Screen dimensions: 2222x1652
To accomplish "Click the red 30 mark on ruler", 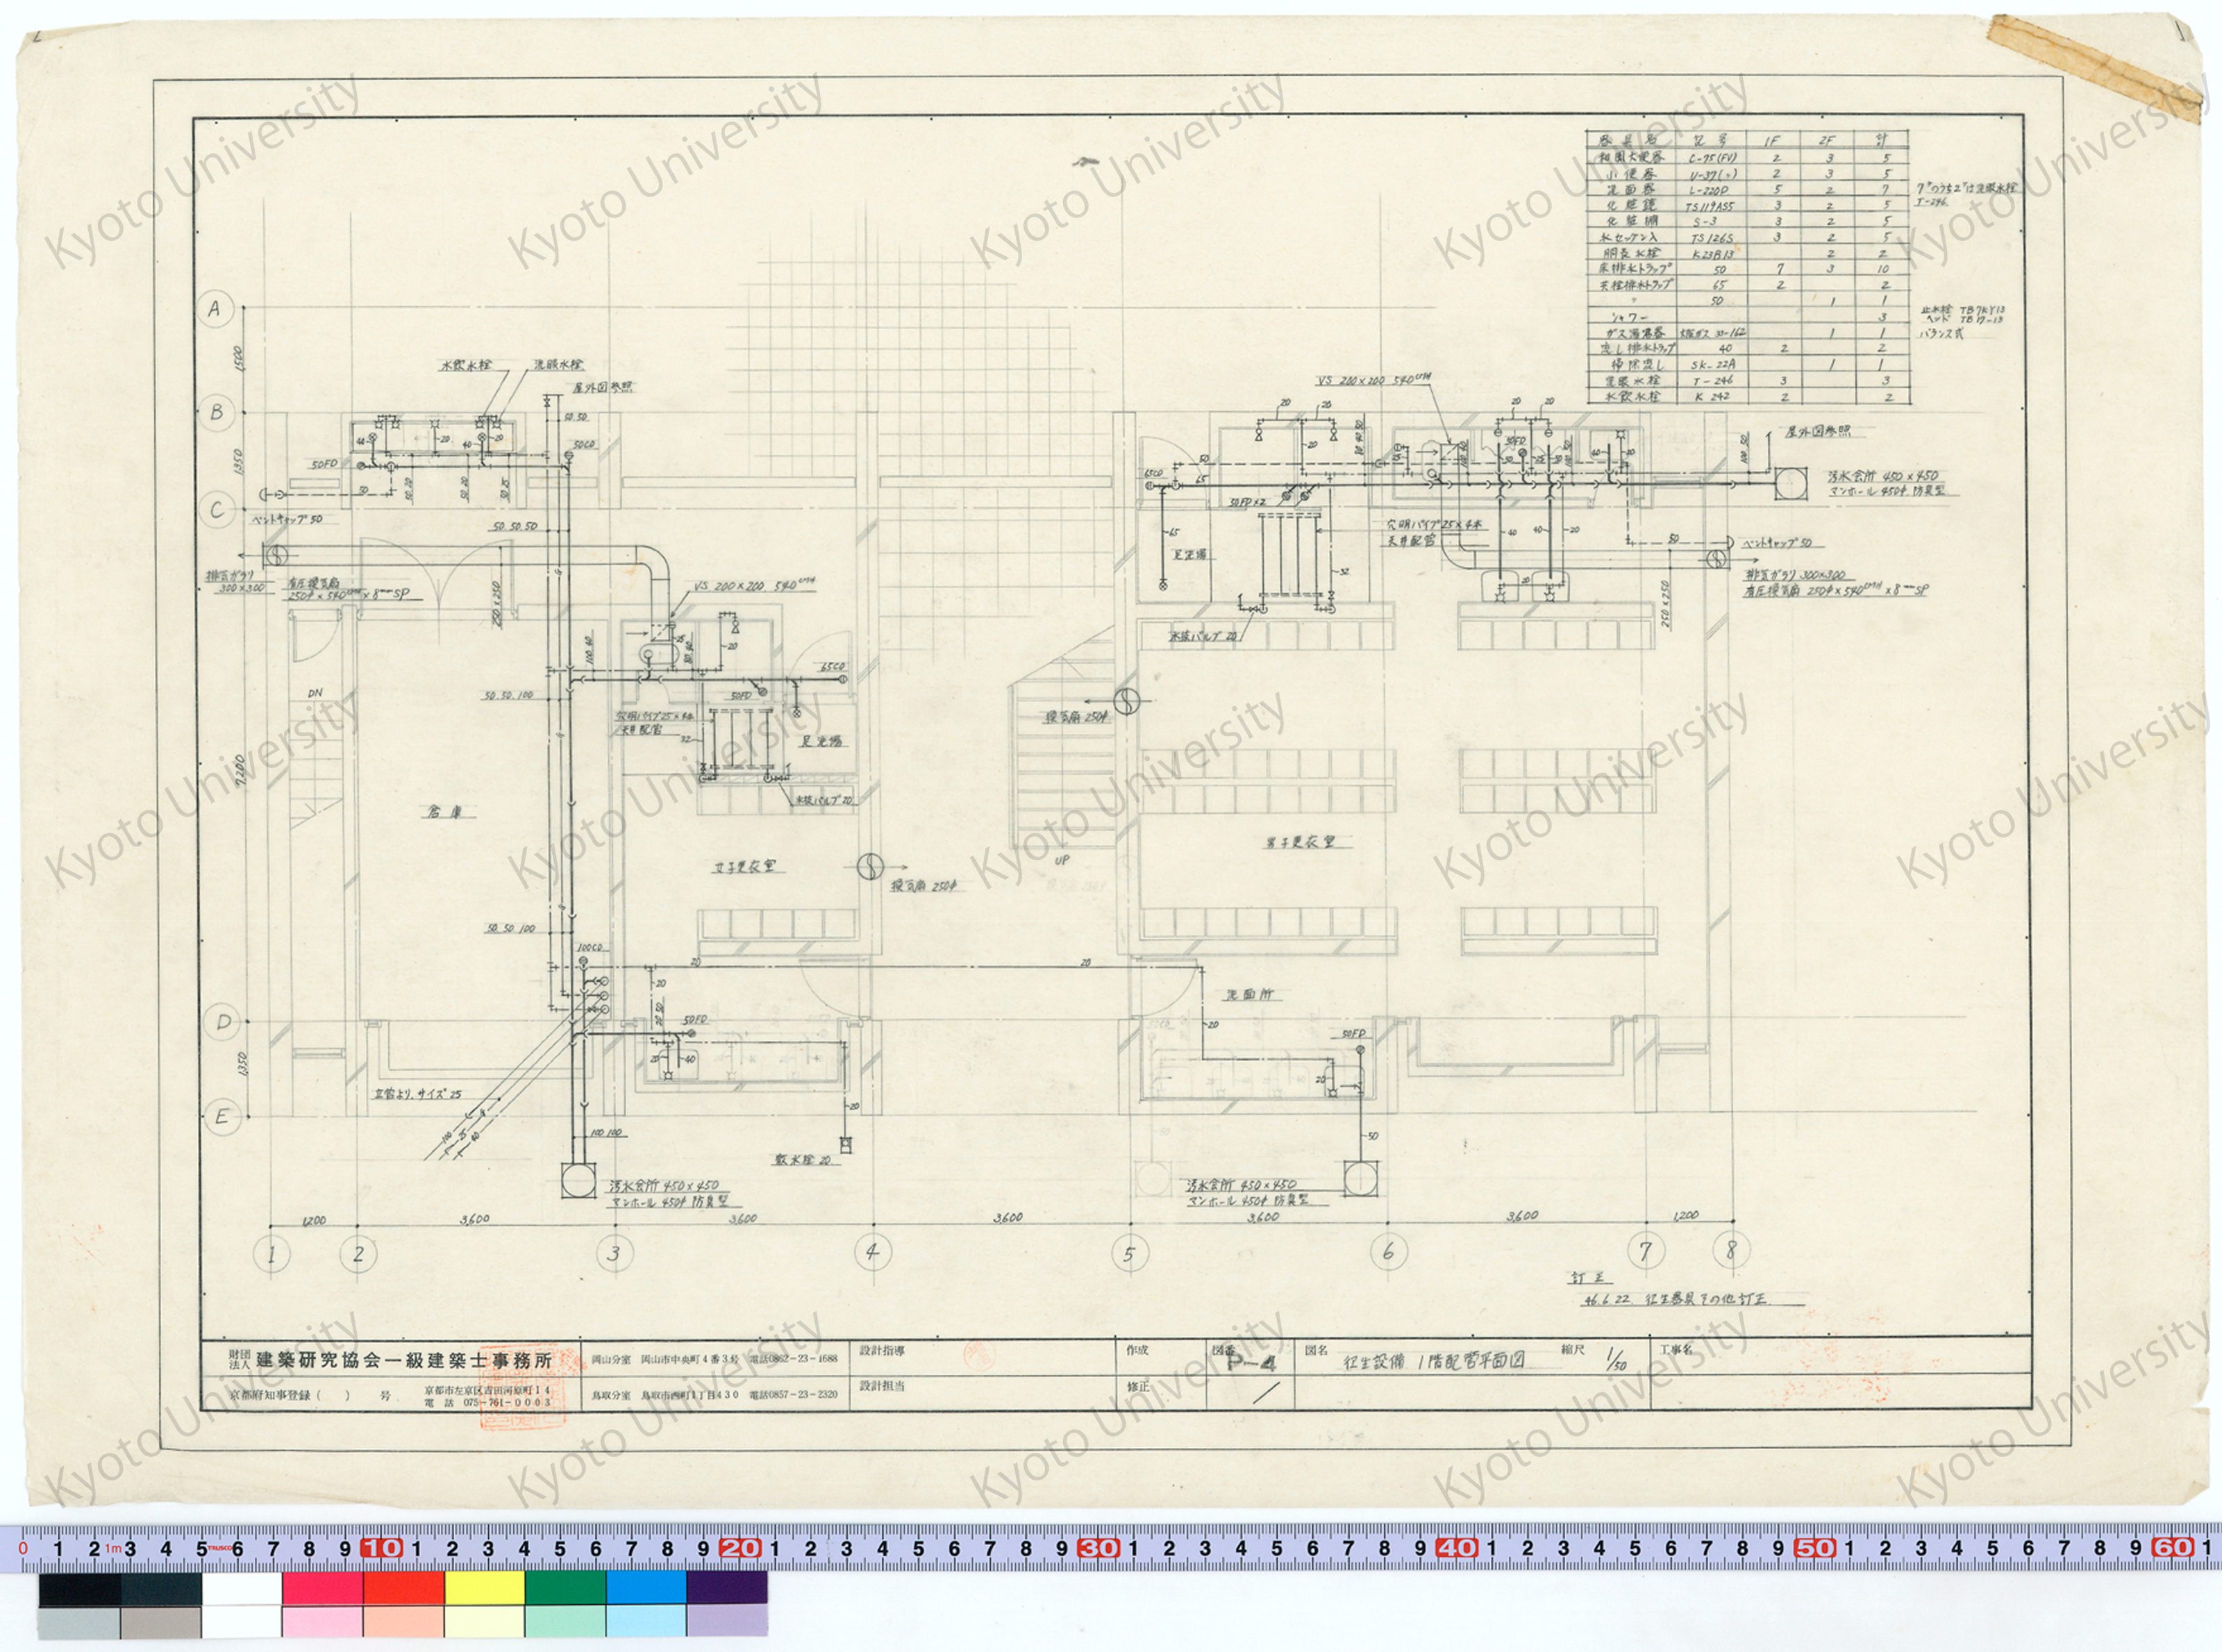I will [x=1098, y=1548].
